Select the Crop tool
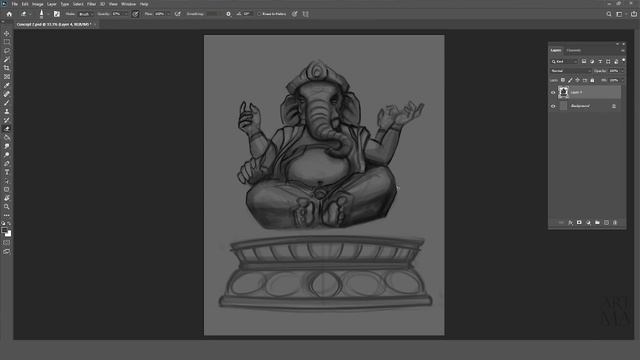Viewport: 640px width, 360px height. coord(7,68)
